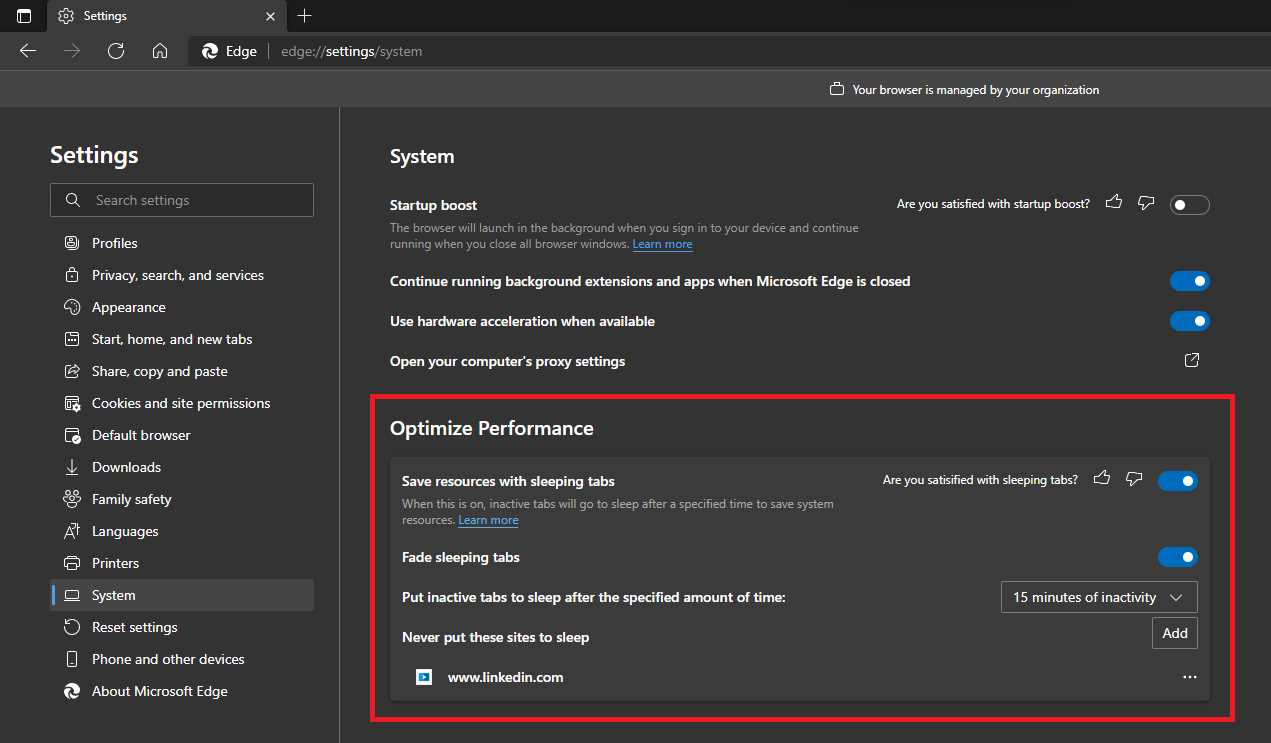Click the sleeping tabs Learn more link
1271x743 pixels.
[x=488, y=519]
